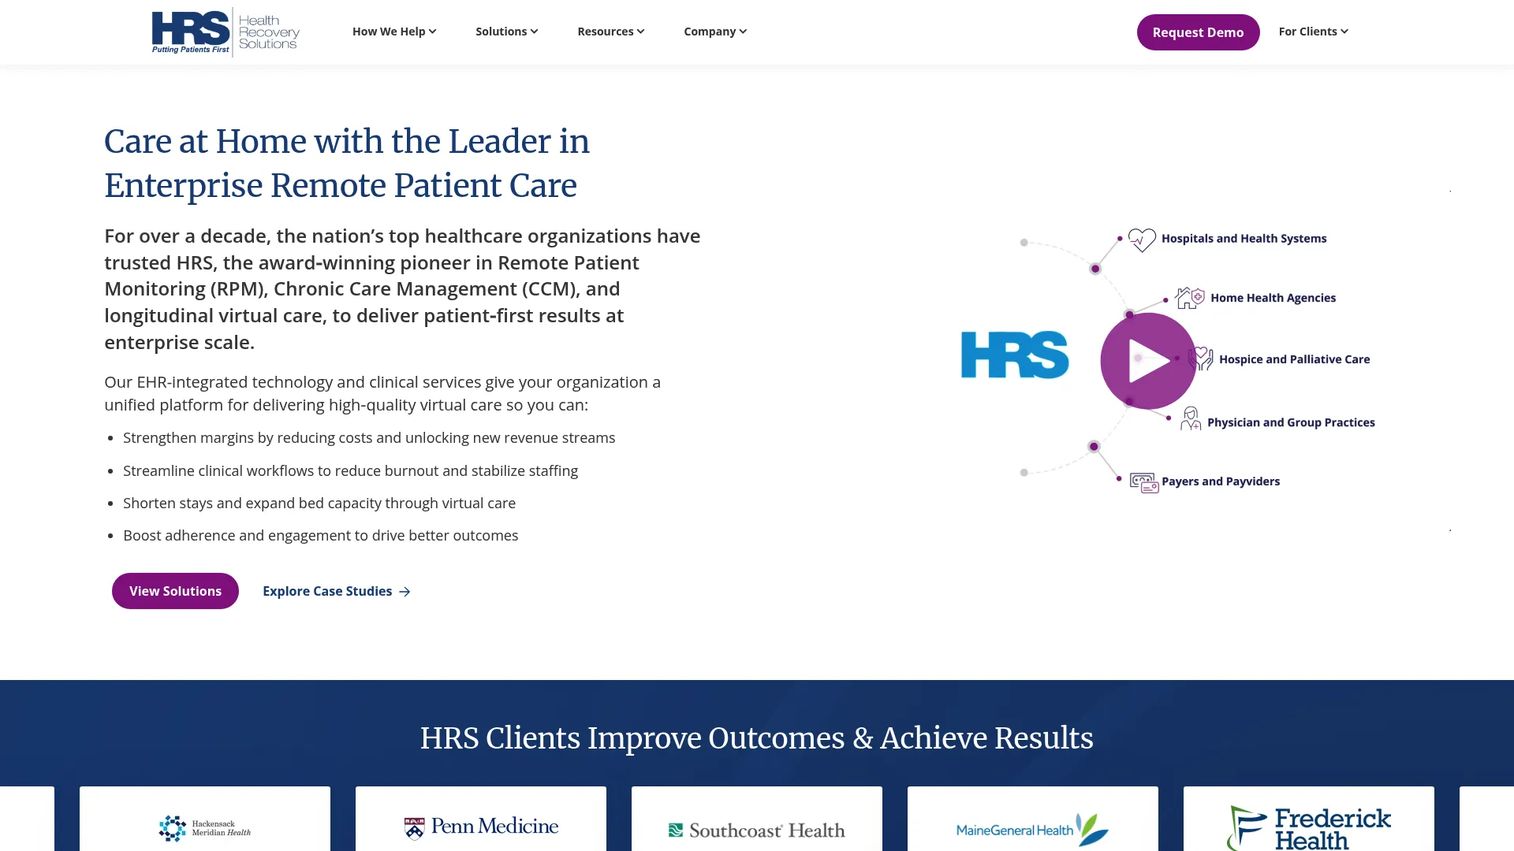Click the blue HRS logo in diagram

1015,355
